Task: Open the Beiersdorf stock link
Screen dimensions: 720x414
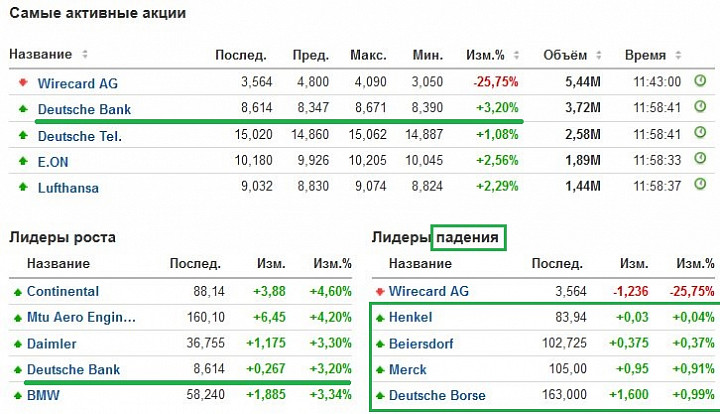Action: point(421,344)
